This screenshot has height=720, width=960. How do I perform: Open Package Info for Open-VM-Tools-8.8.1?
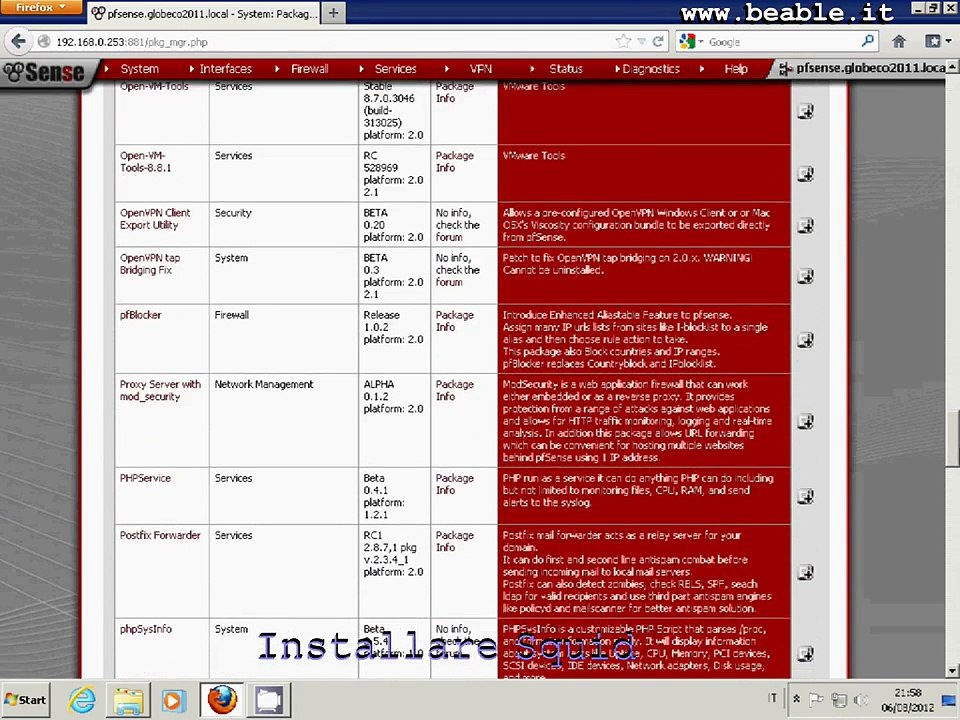pos(454,162)
